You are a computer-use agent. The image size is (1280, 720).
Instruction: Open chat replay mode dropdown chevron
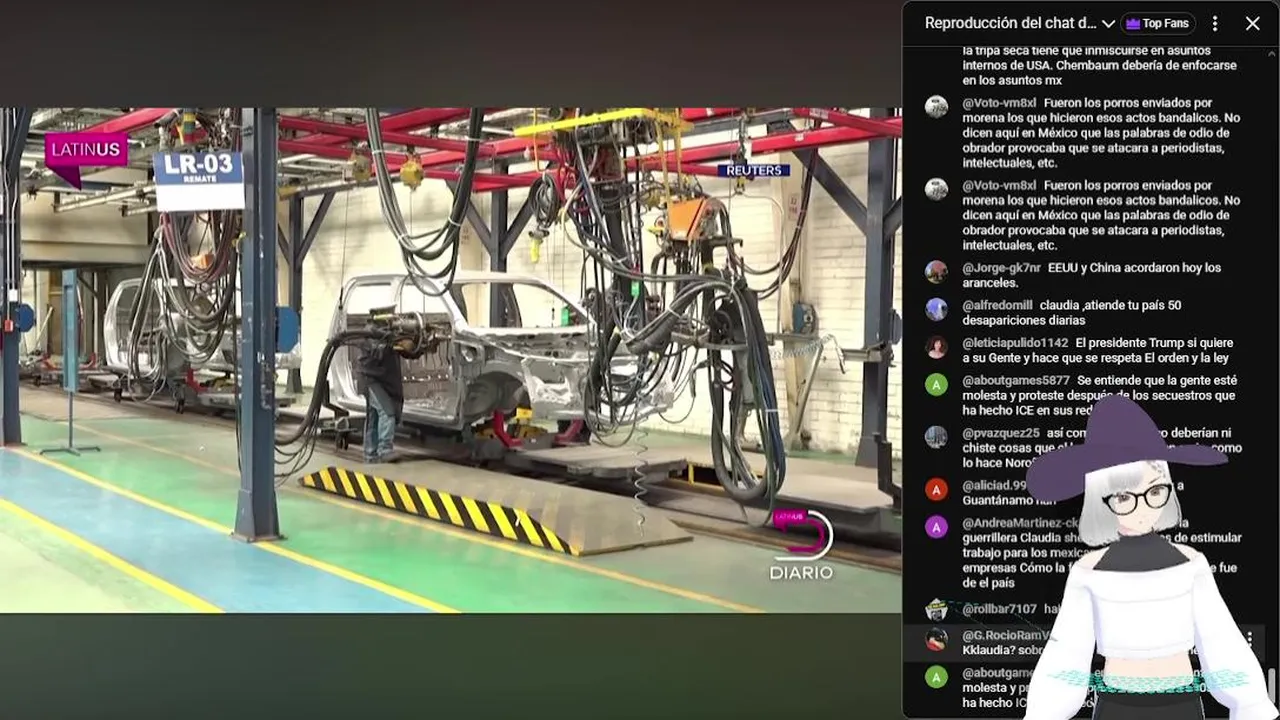[1108, 23]
